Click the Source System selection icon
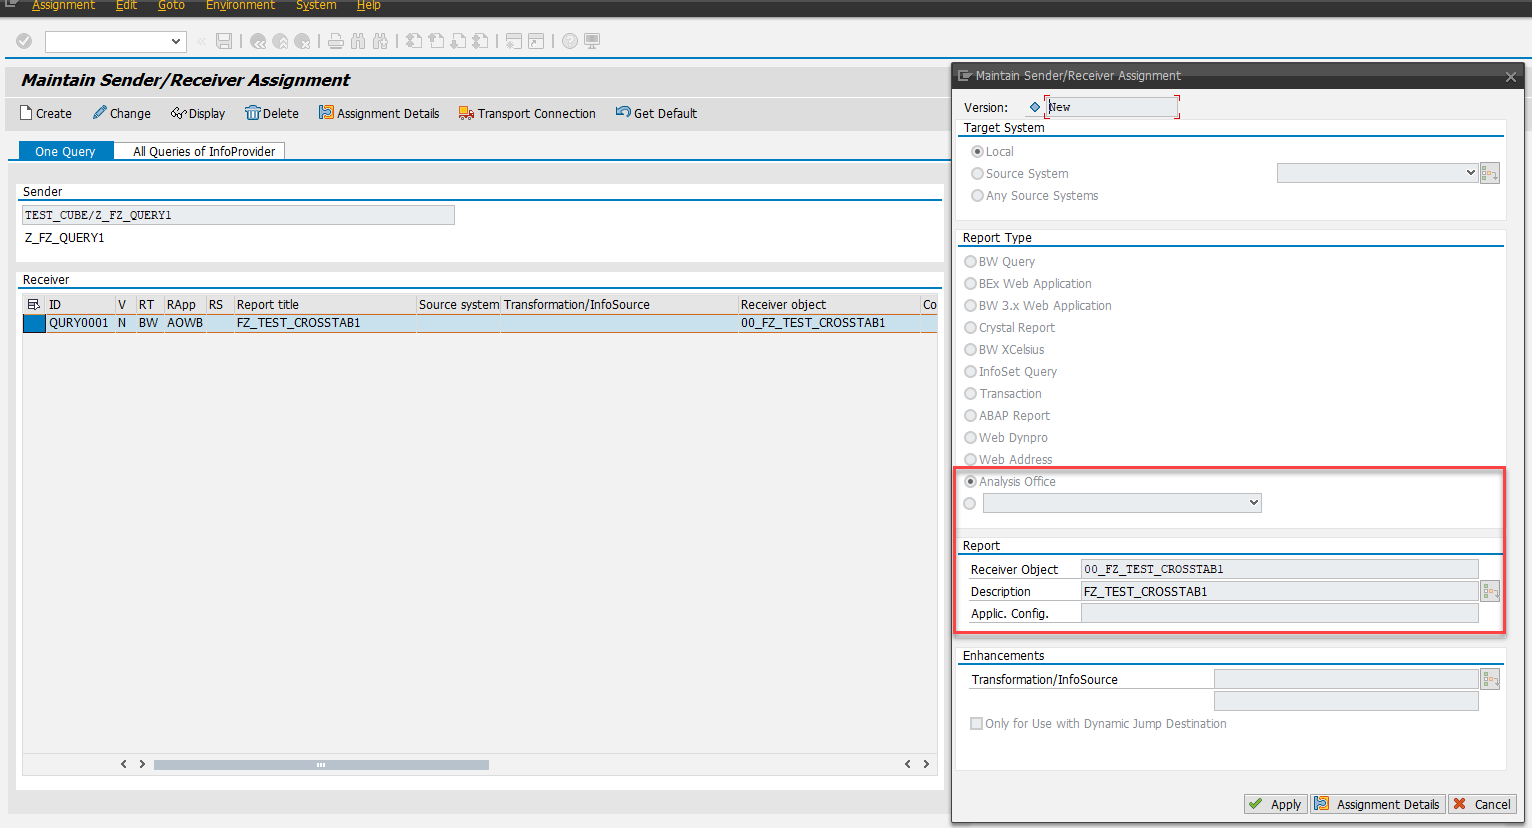 [x=1490, y=174]
